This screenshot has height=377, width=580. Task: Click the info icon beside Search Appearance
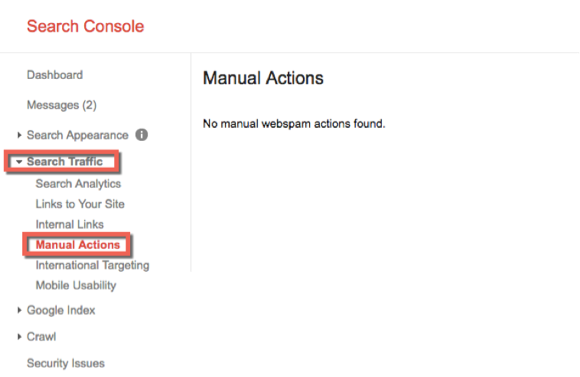[141, 135]
